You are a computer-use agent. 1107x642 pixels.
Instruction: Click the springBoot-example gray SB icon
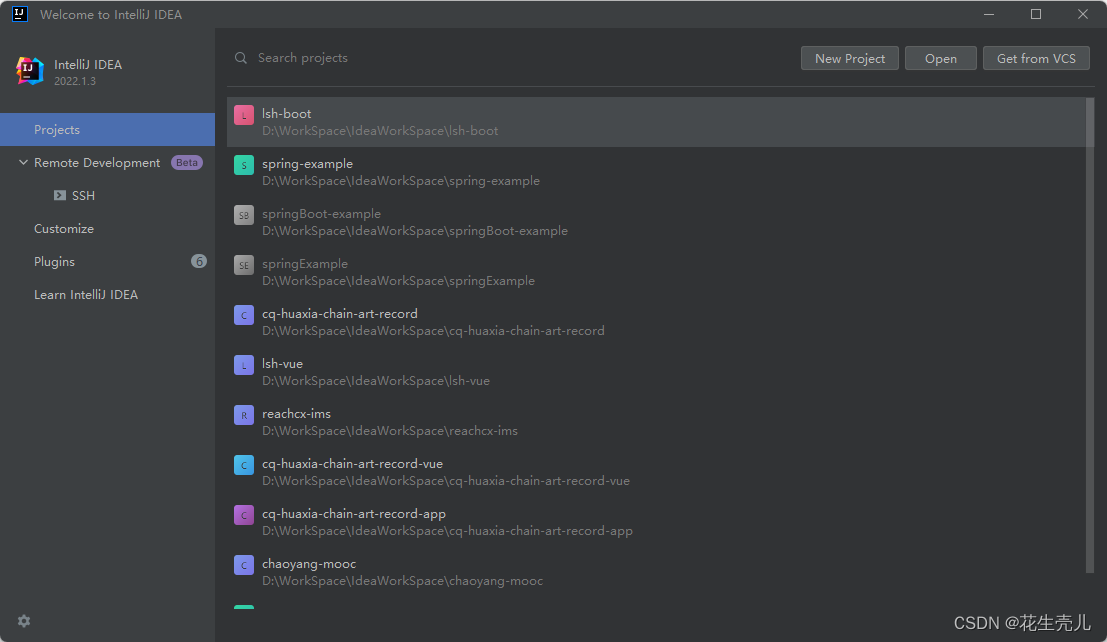244,215
